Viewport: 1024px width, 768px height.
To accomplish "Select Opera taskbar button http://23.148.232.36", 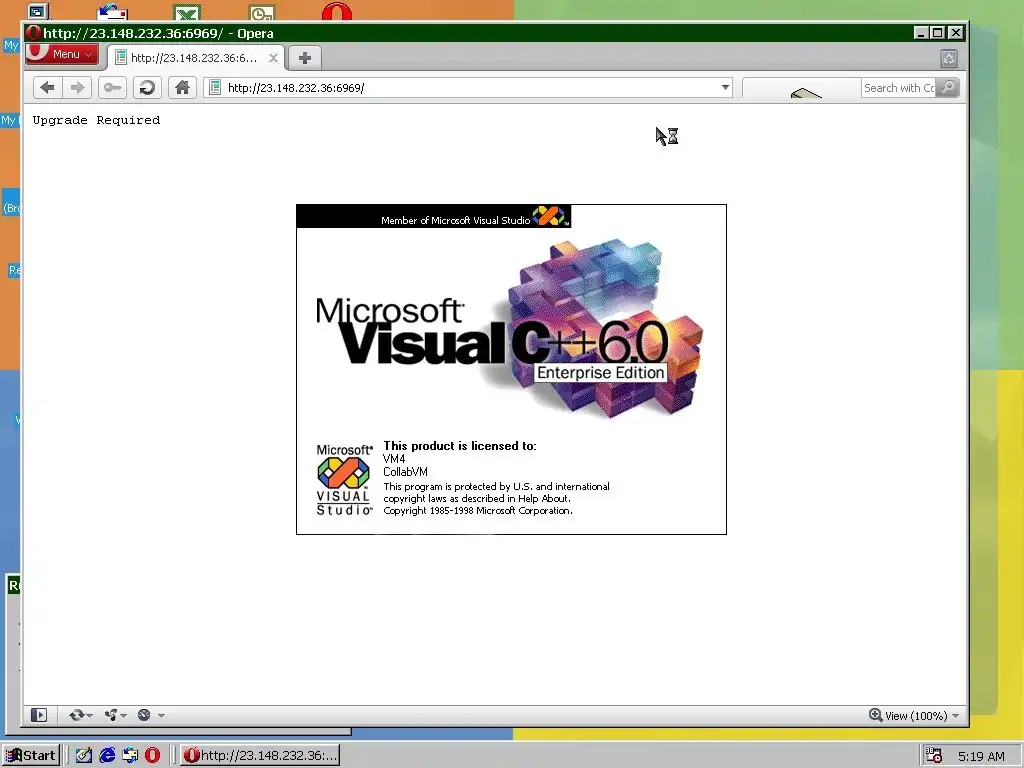I will [x=260, y=756].
